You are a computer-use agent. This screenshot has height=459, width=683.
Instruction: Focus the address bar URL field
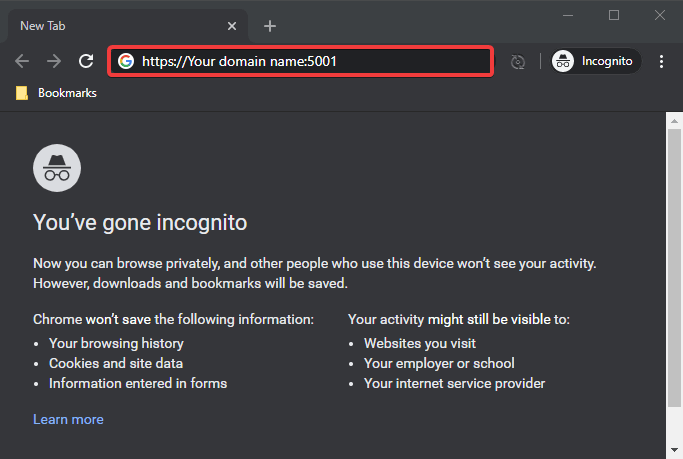[310, 61]
